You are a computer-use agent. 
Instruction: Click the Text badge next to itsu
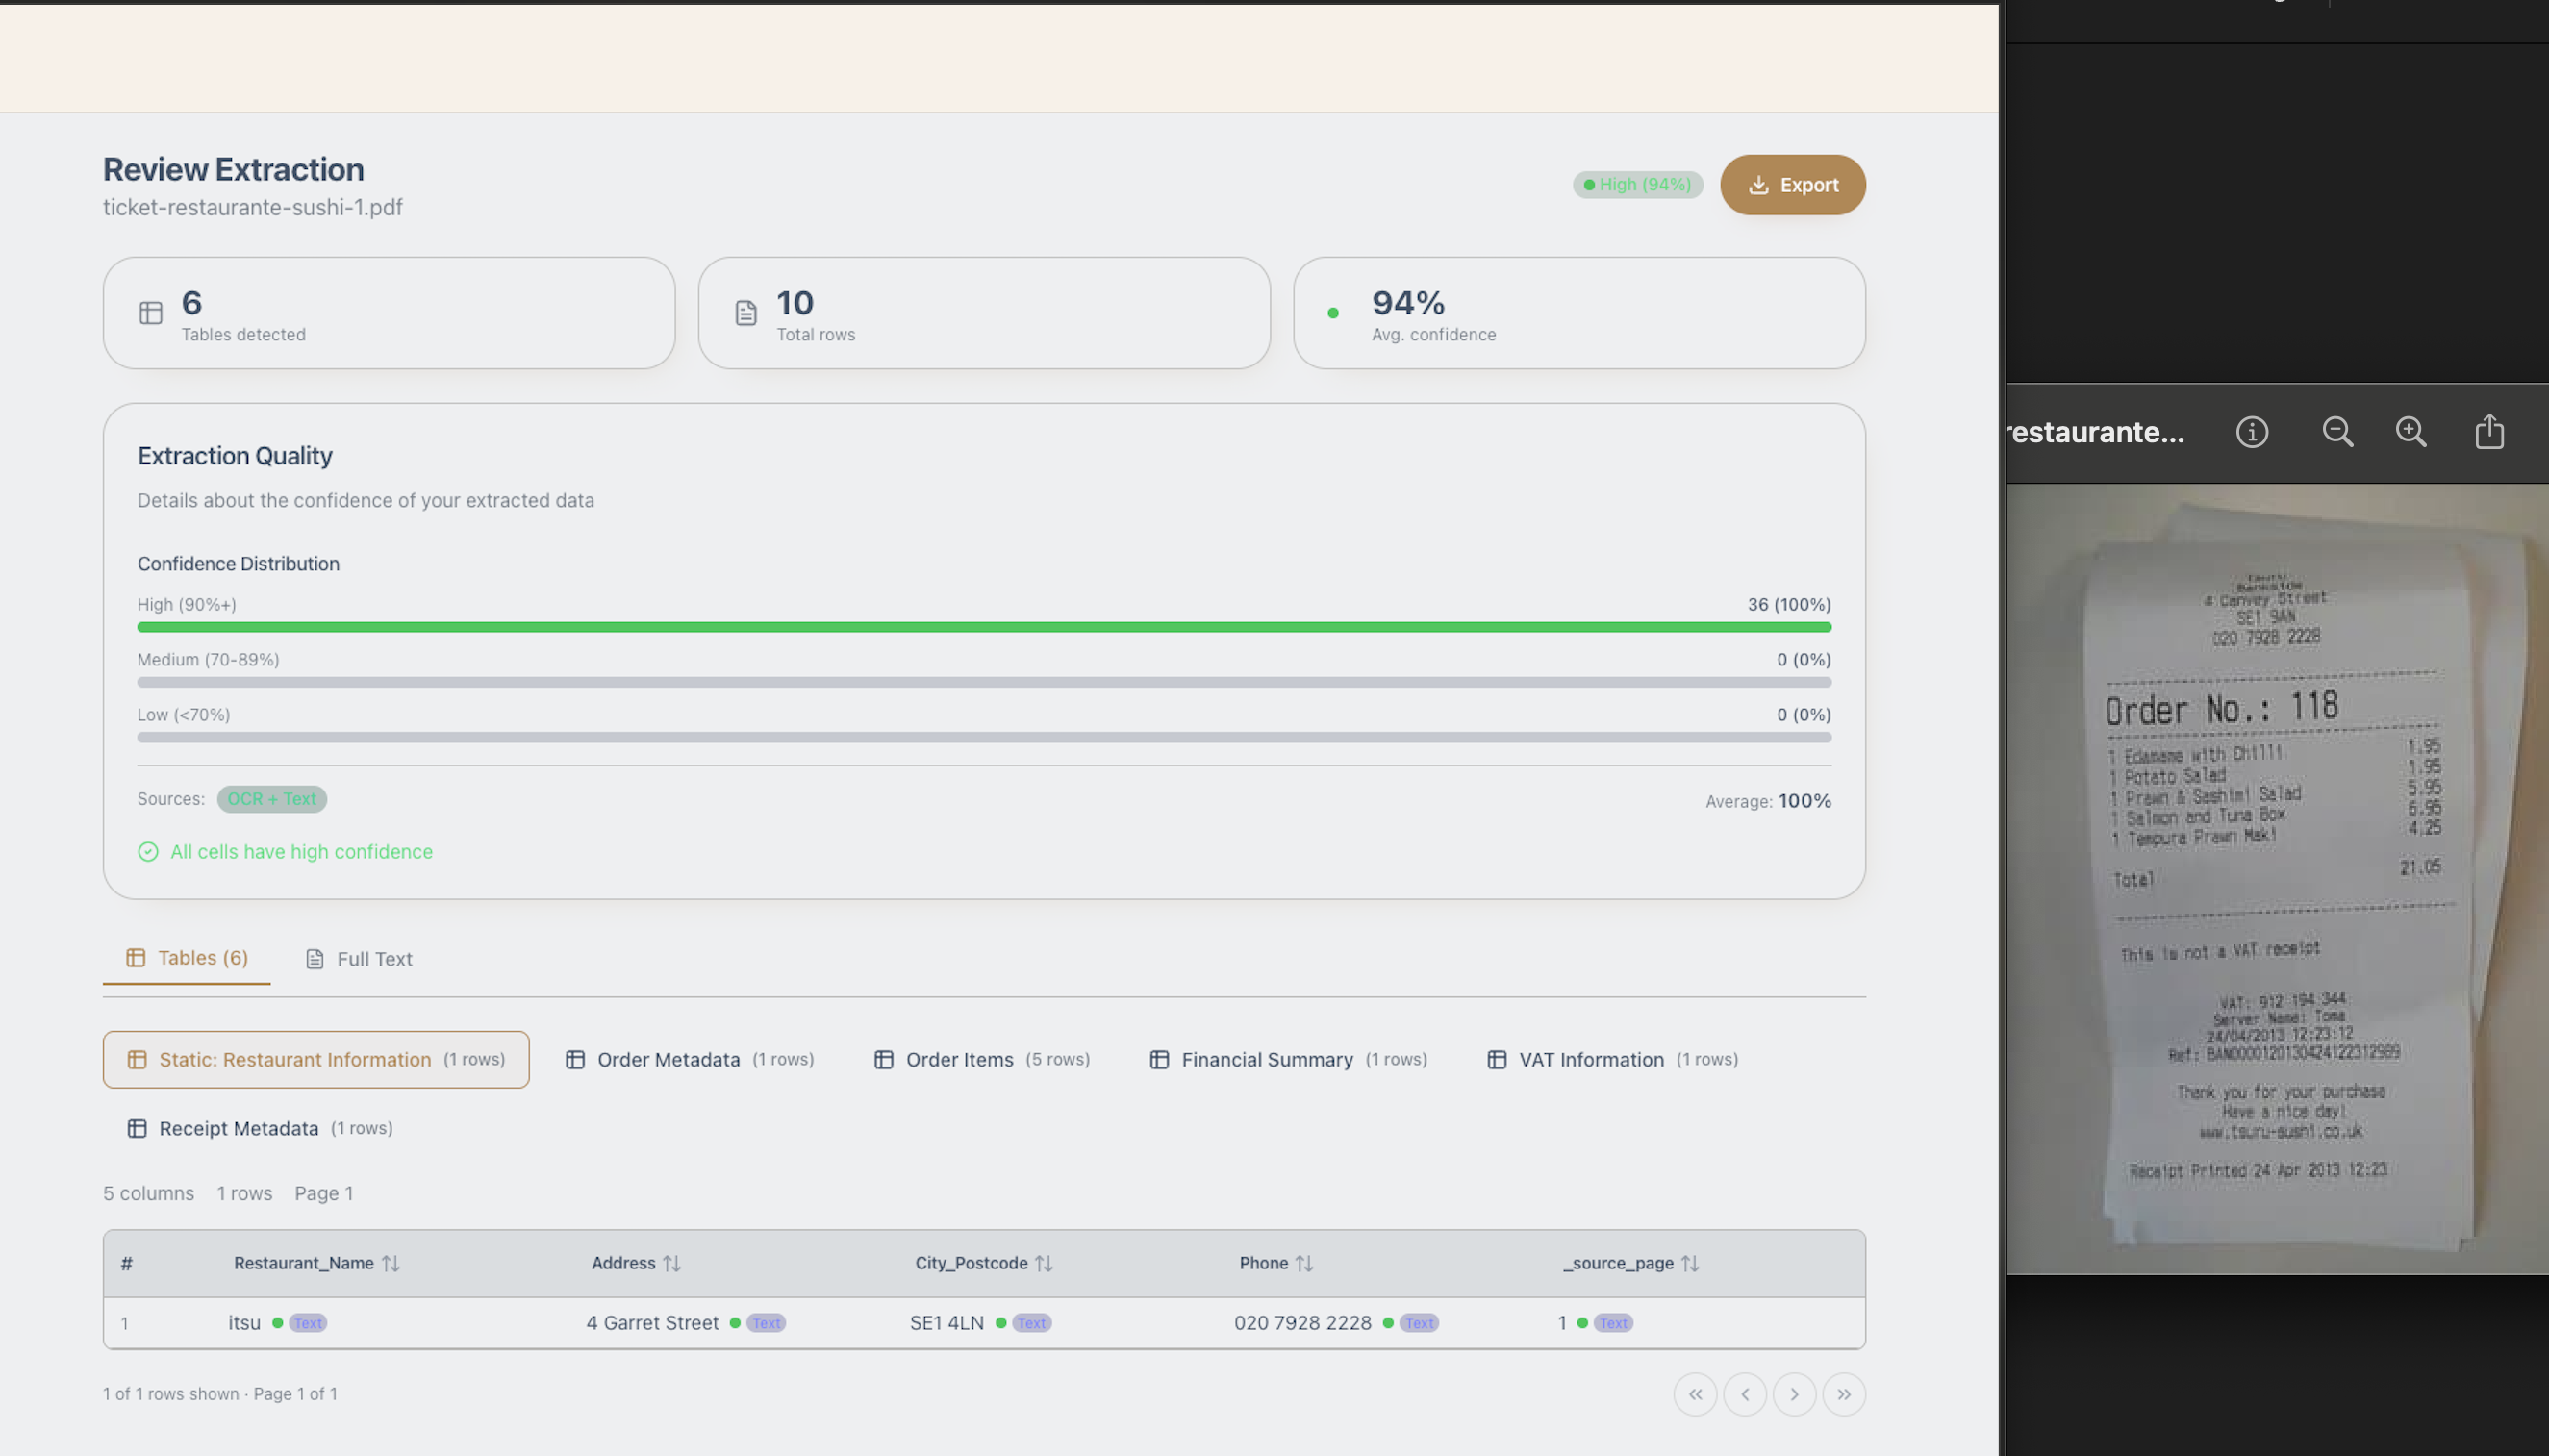(307, 1322)
